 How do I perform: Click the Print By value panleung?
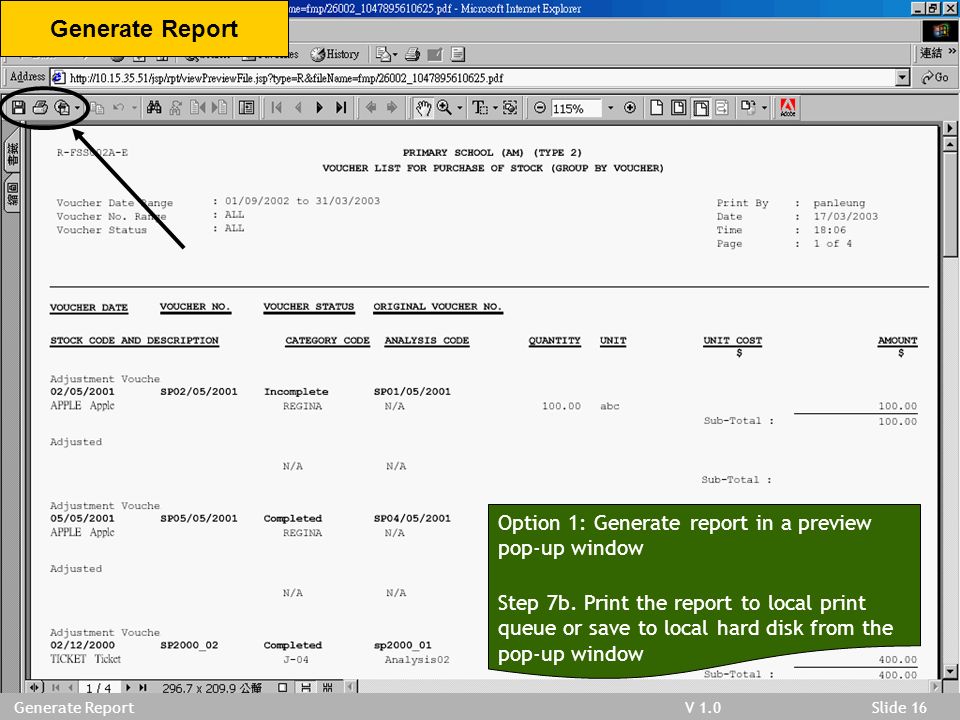tap(839, 203)
